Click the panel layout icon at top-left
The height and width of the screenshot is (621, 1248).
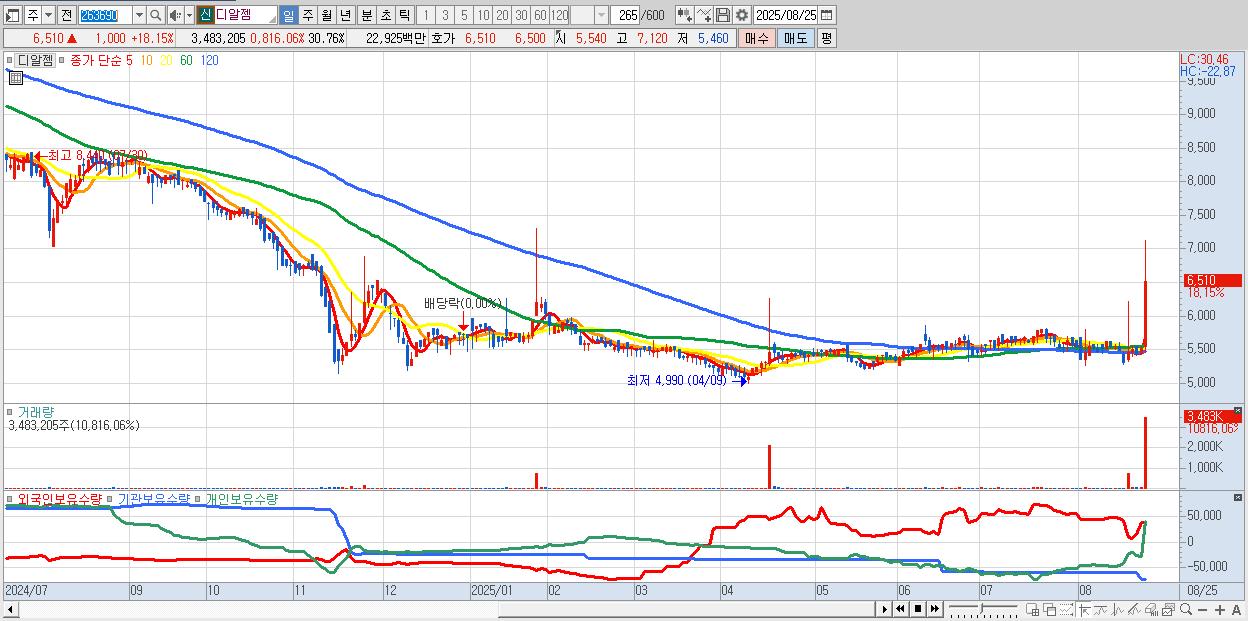coord(12,15)
